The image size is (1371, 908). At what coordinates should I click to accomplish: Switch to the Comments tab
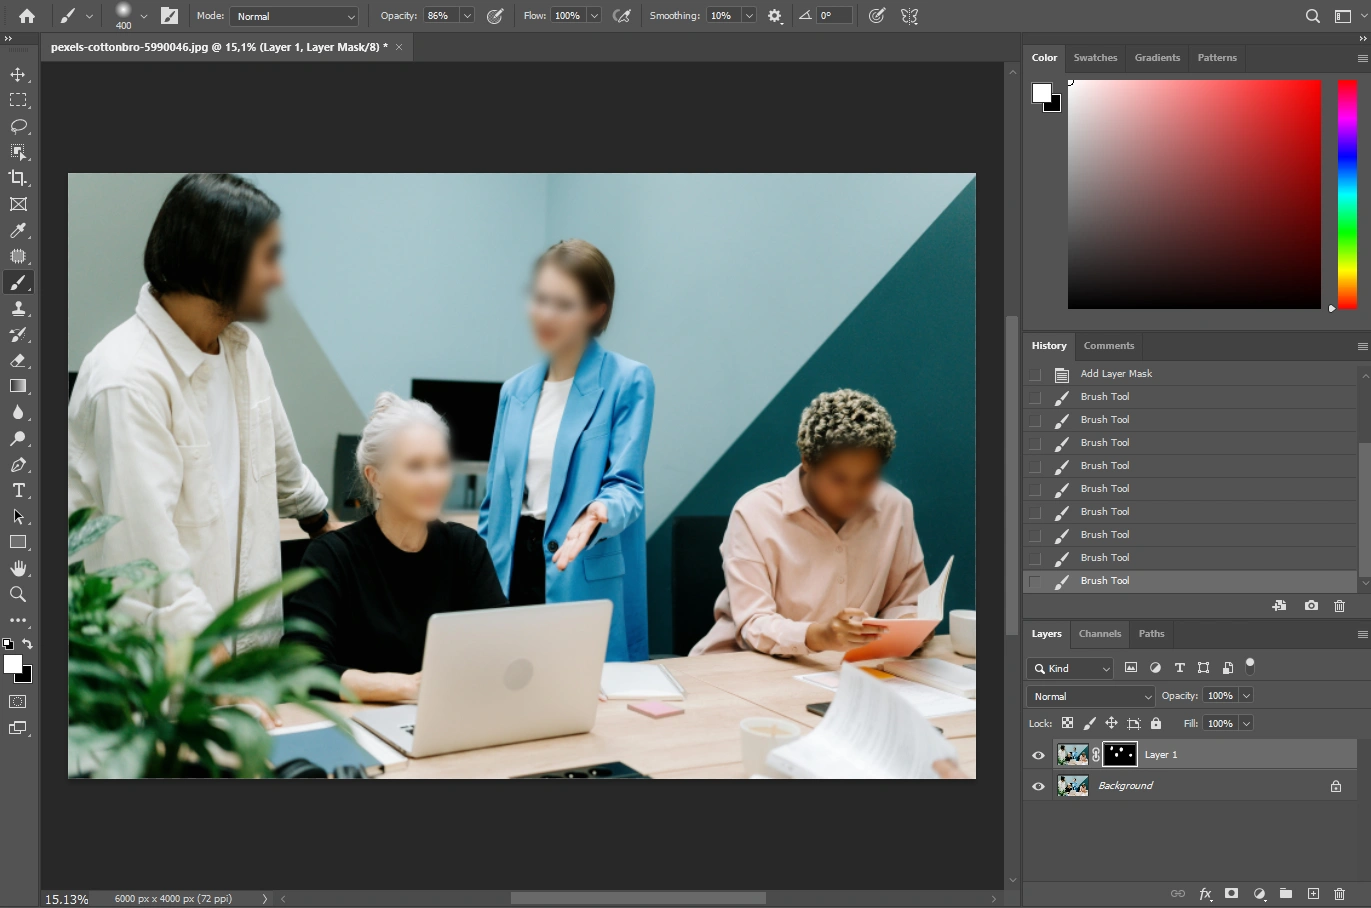(1109, 346)
